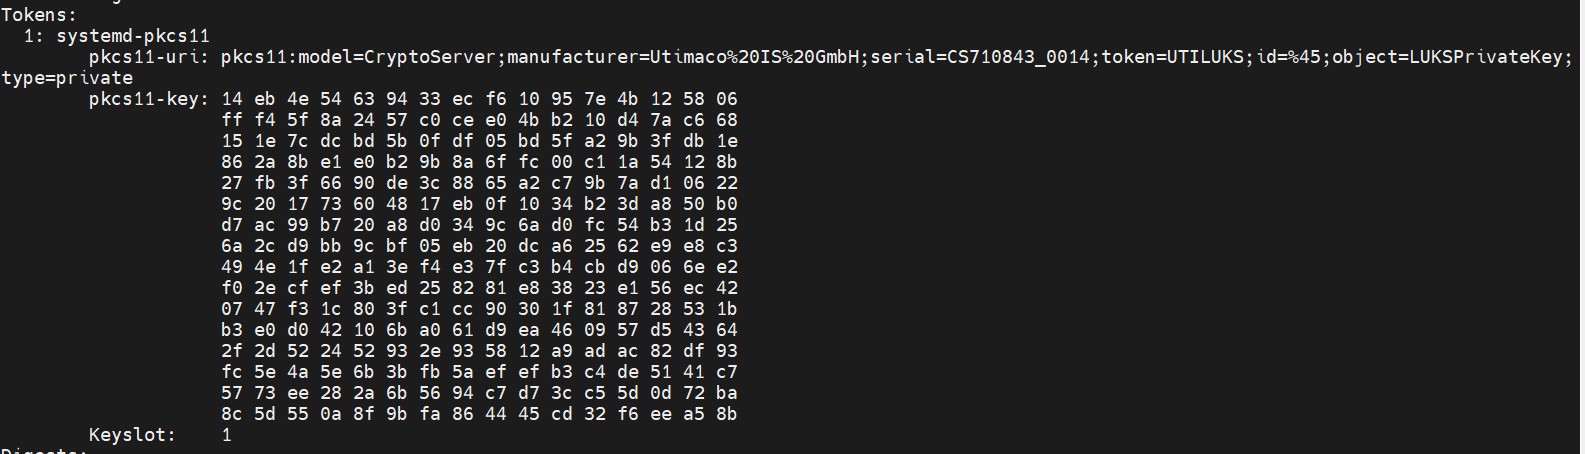Click the Keyslot value '1'
The height and width of the screenshot is (454, 1585).
pos(227,435)
